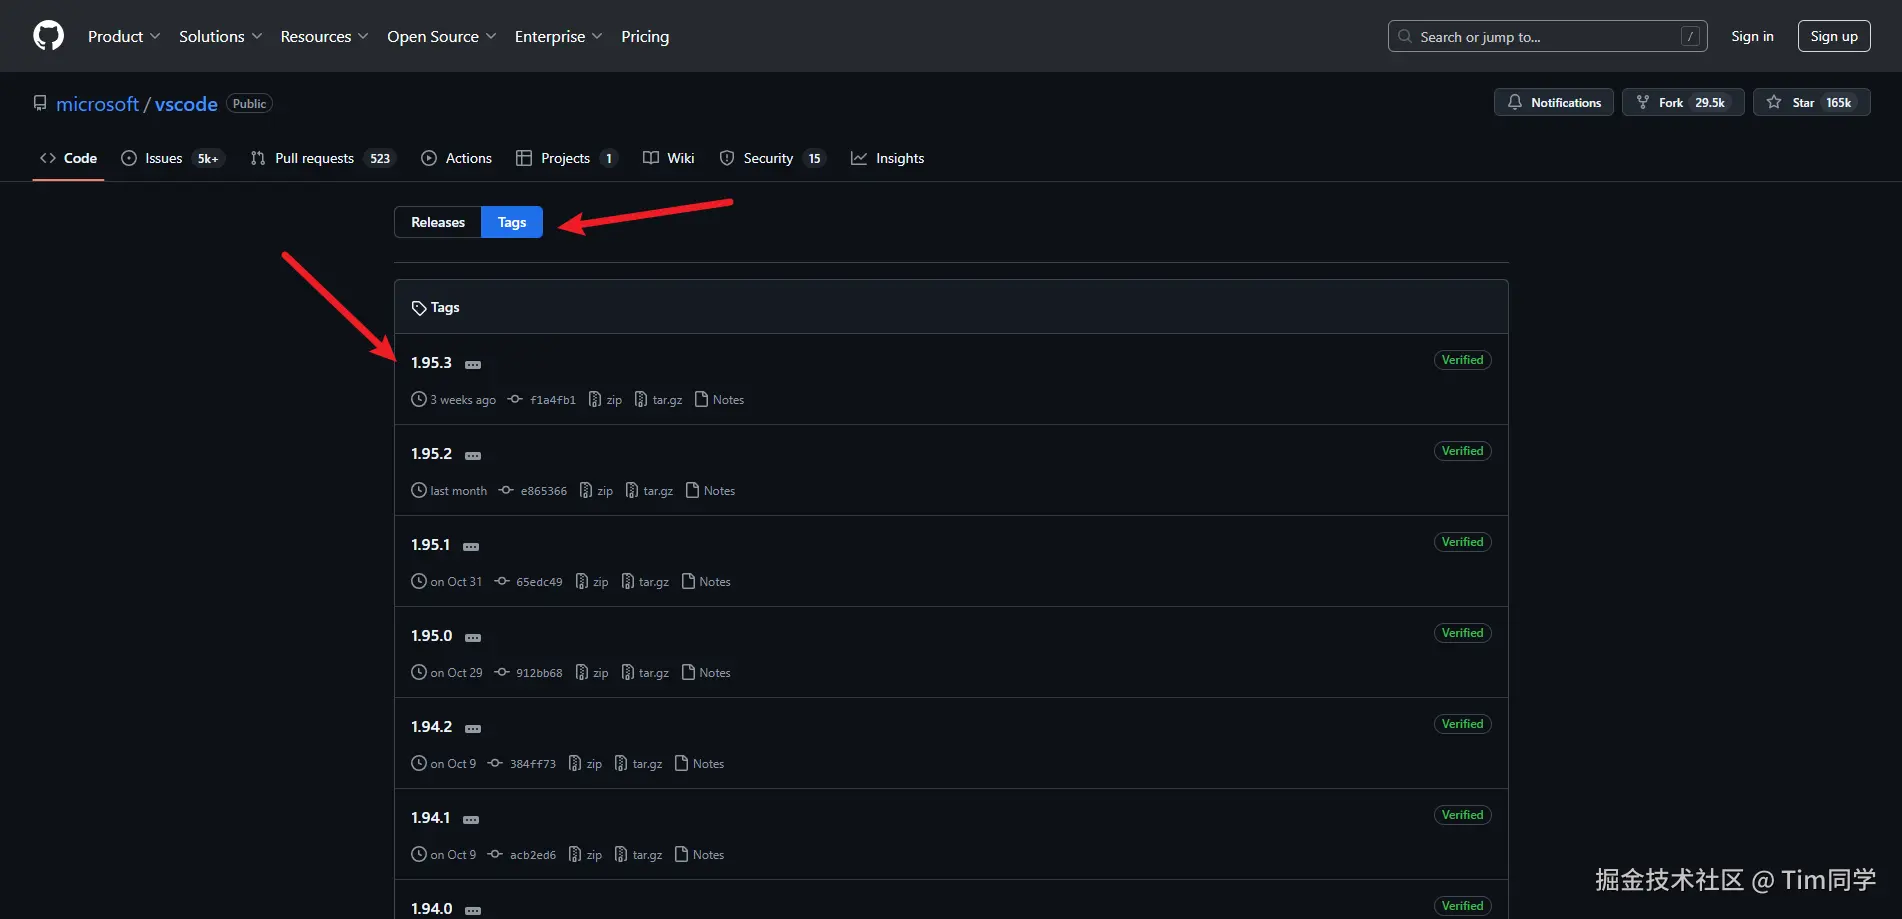Screen dimensions: 1902x919
Task: Fork the repository
Action: click(1683, 102)
